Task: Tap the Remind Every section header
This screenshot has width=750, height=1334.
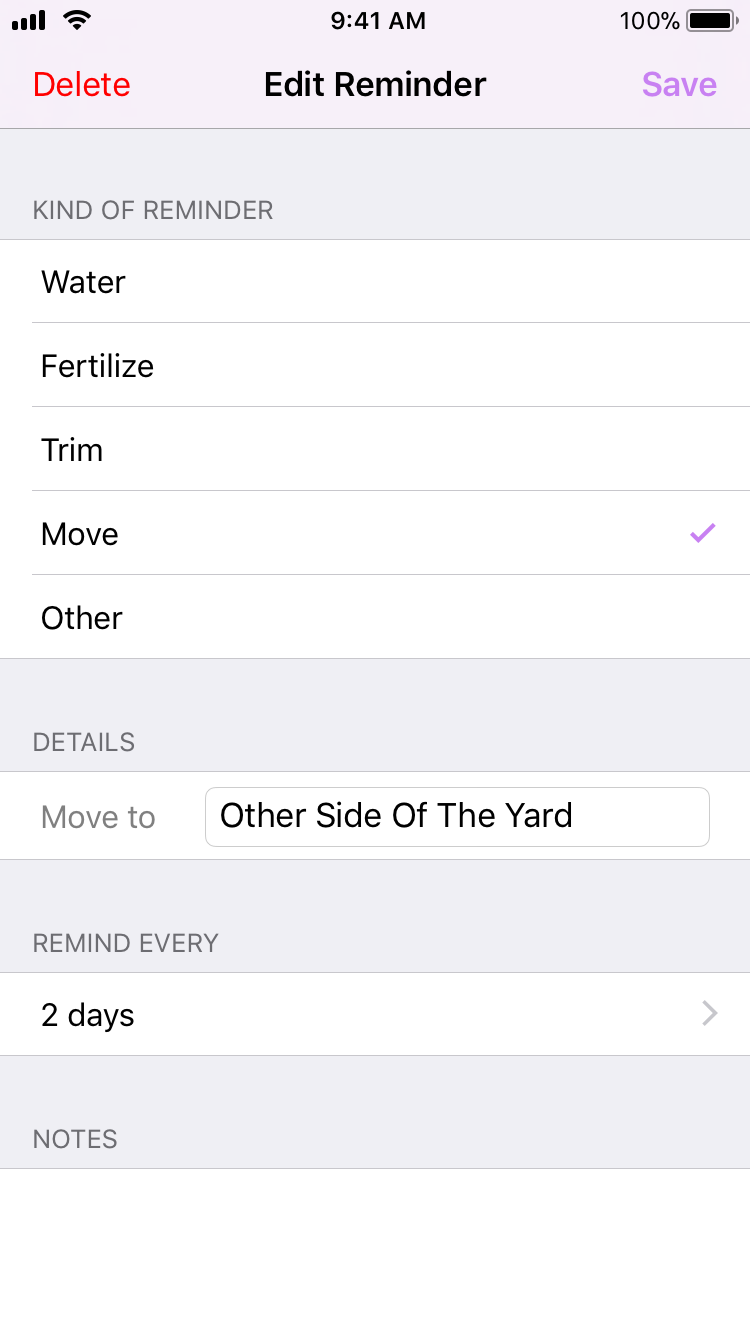Action: [x=126, y=943]
